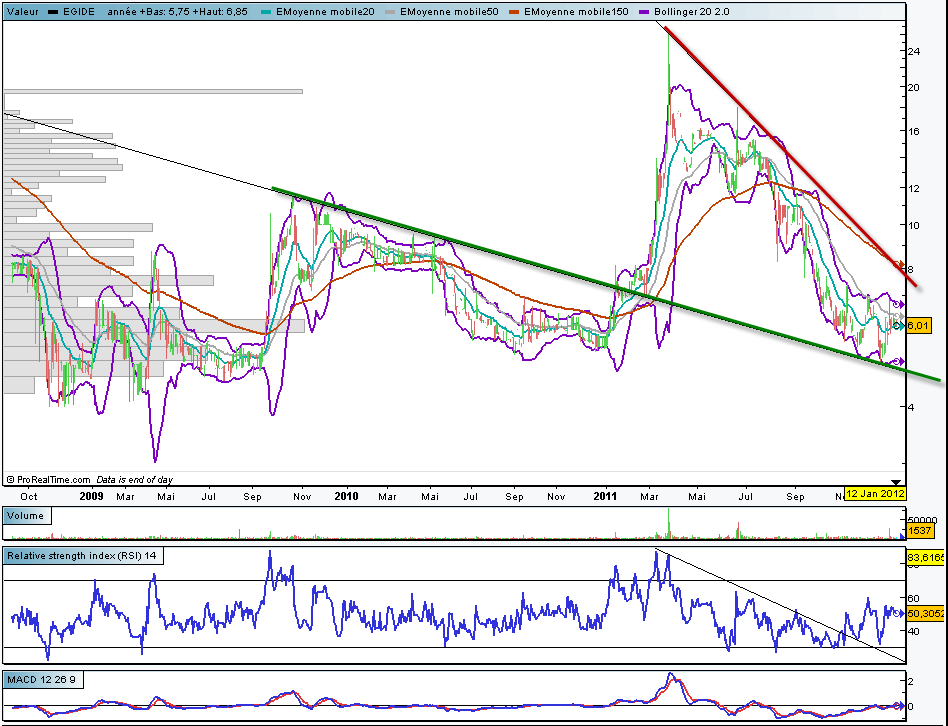Click the ProRealTime copyright icon

pos(10,480)
